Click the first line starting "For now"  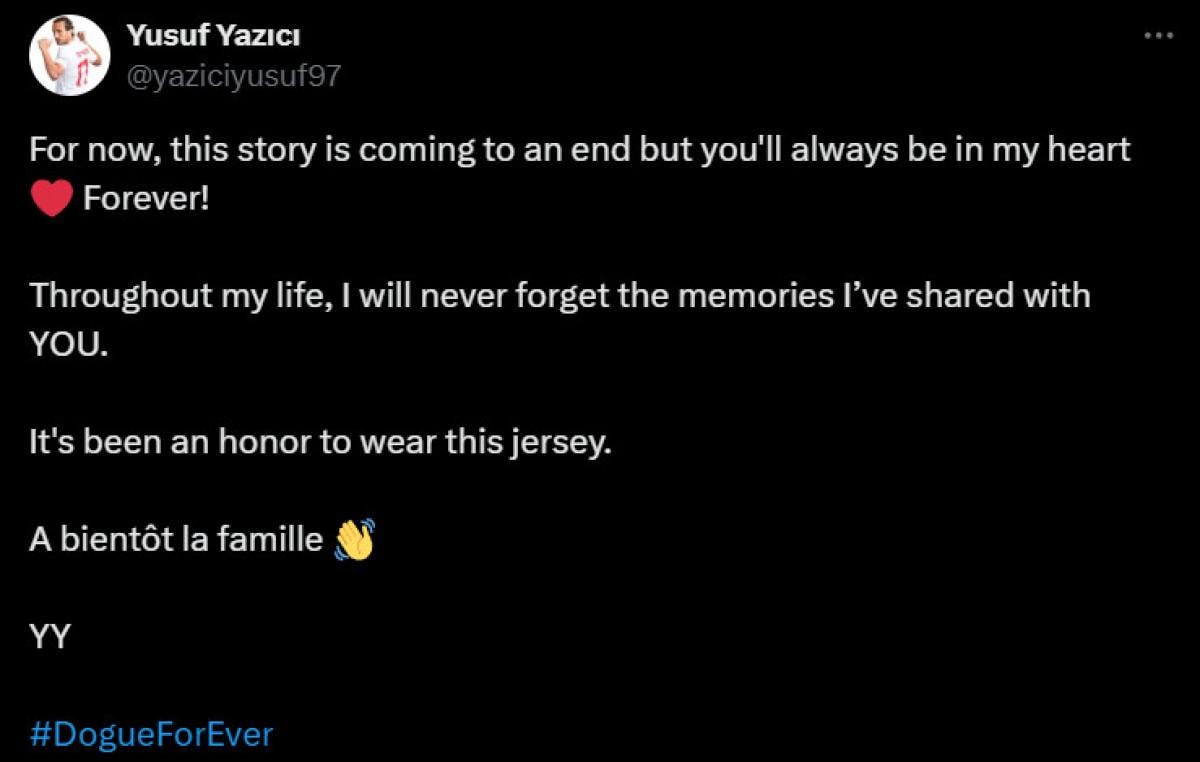click(x=580, y=150)
